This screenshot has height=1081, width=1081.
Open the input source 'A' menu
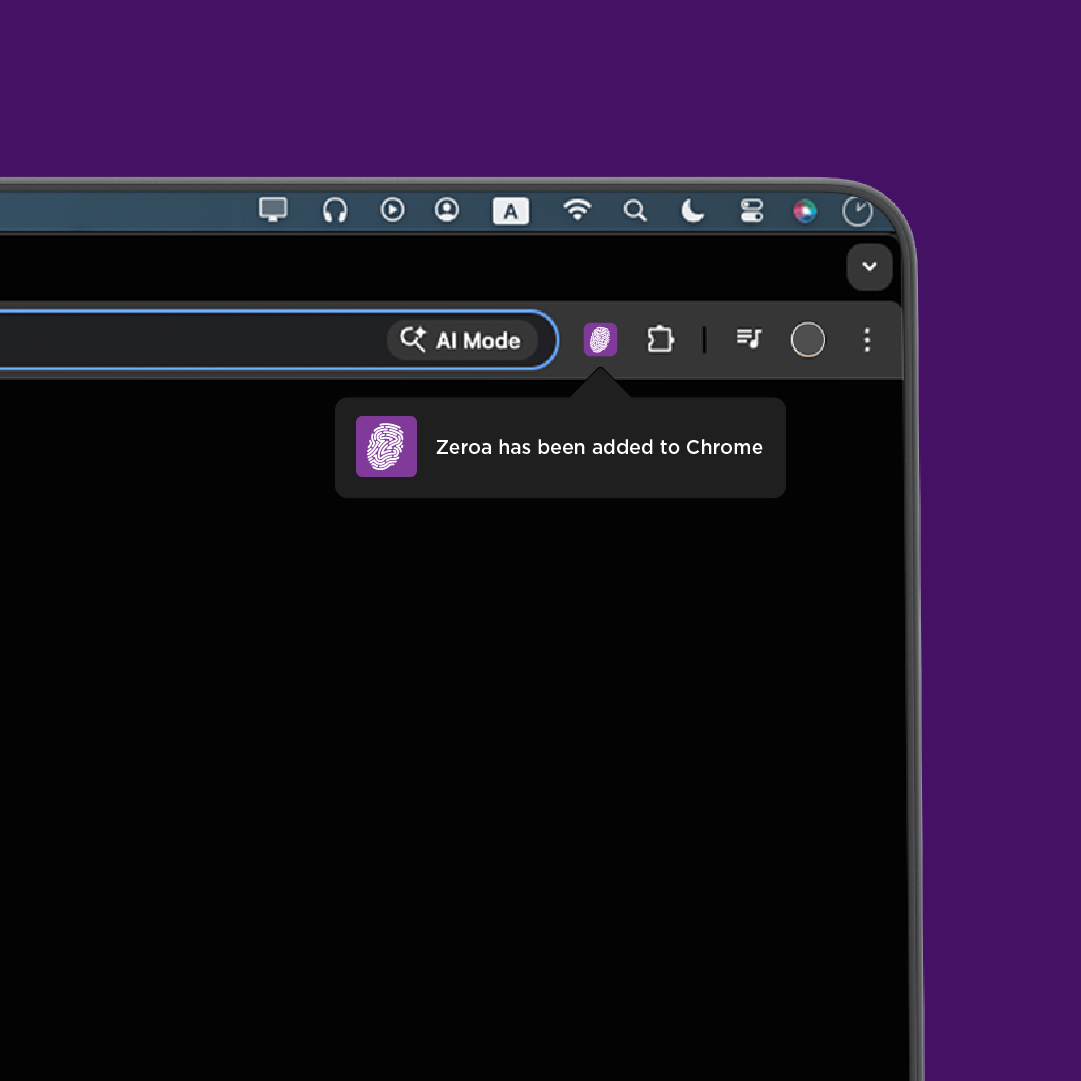tap(511, 210)
